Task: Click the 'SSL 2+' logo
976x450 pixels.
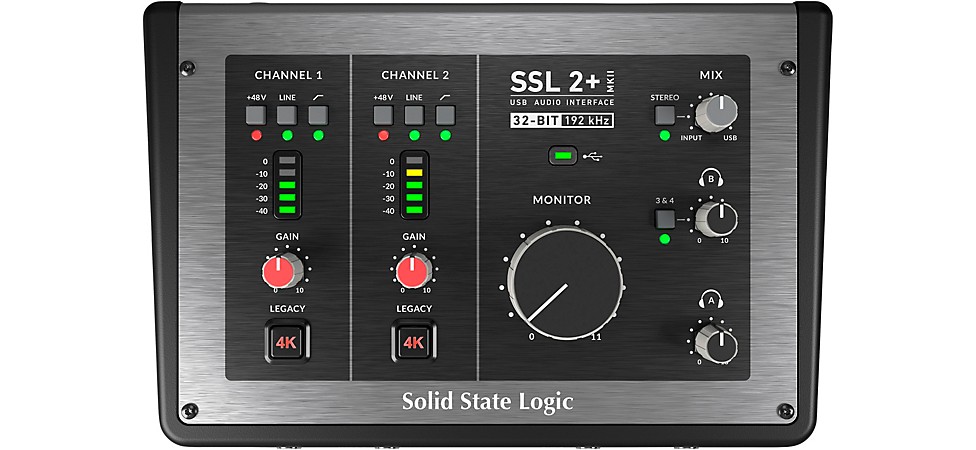Action: pyautogui.click(x=557, y=82)
